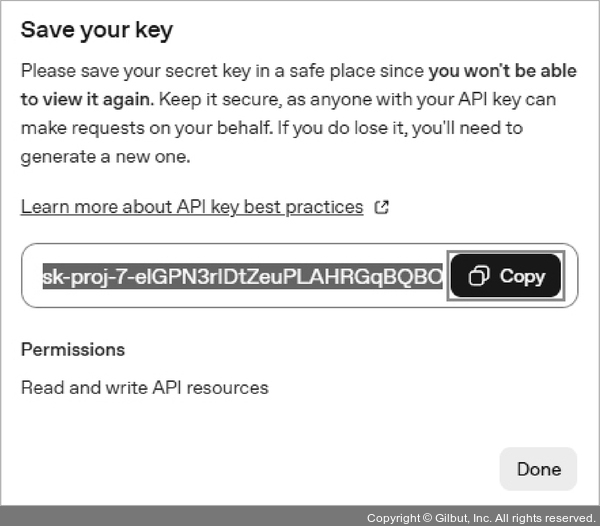Click the word 'Copy' on the dark button
The height and width of the screenshot is (526, 600).
pos(522,276)
